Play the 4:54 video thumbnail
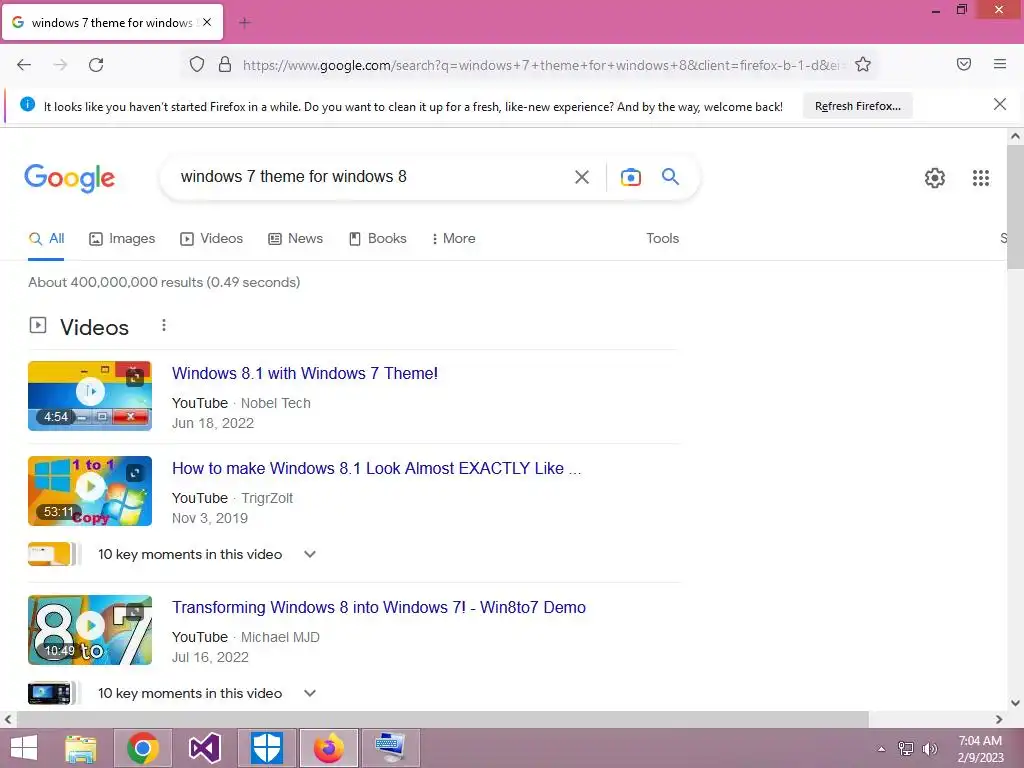The height and width of the screenshot is (768, 1024). pos(90,396)
